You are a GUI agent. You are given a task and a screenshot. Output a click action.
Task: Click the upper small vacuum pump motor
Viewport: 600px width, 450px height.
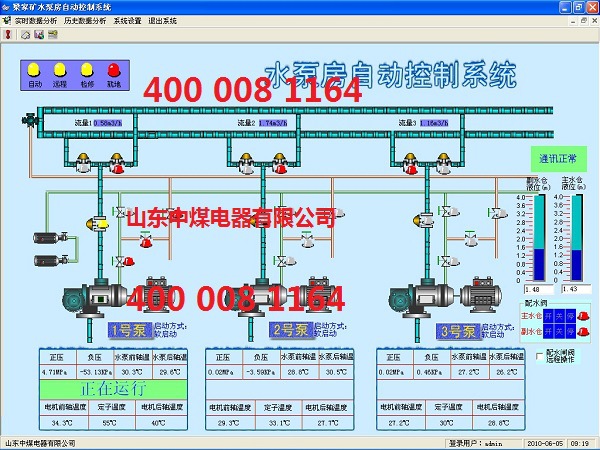point(50,238)
